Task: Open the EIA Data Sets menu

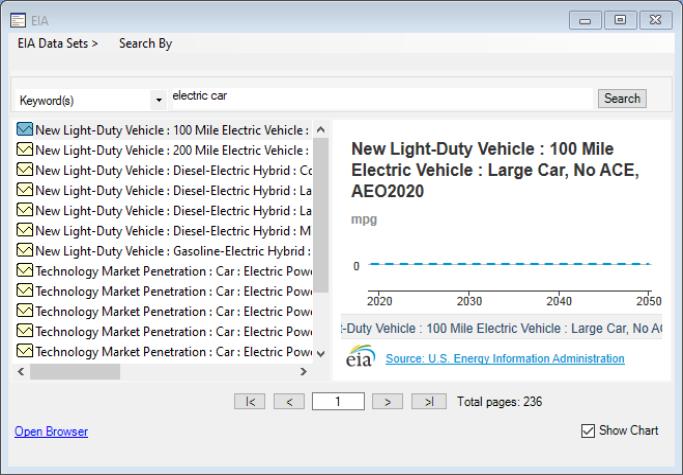Action: [x=58, y=44]
